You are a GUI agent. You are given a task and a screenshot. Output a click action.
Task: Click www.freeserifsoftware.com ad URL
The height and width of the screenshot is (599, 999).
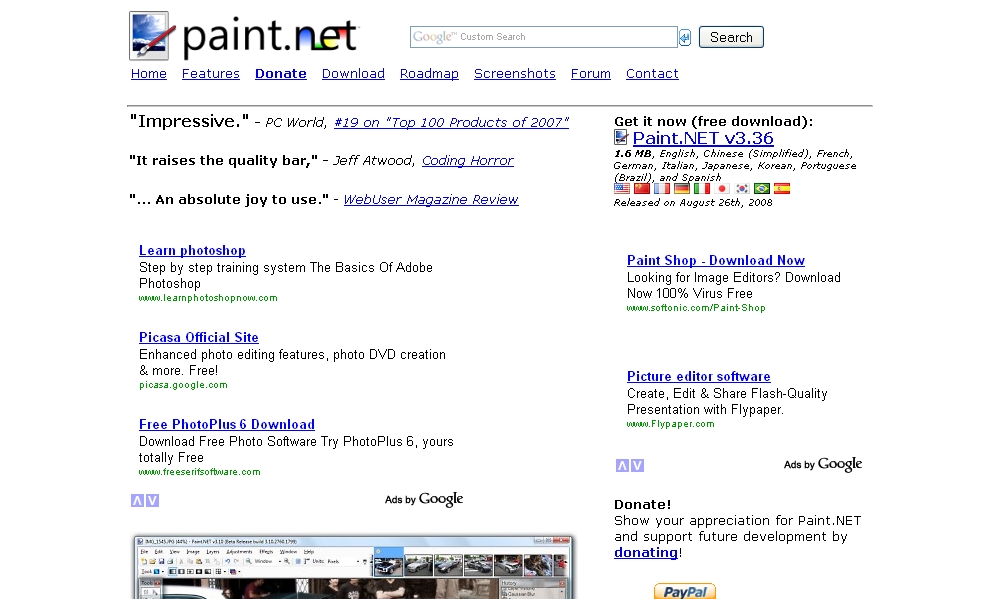(199, 472)
